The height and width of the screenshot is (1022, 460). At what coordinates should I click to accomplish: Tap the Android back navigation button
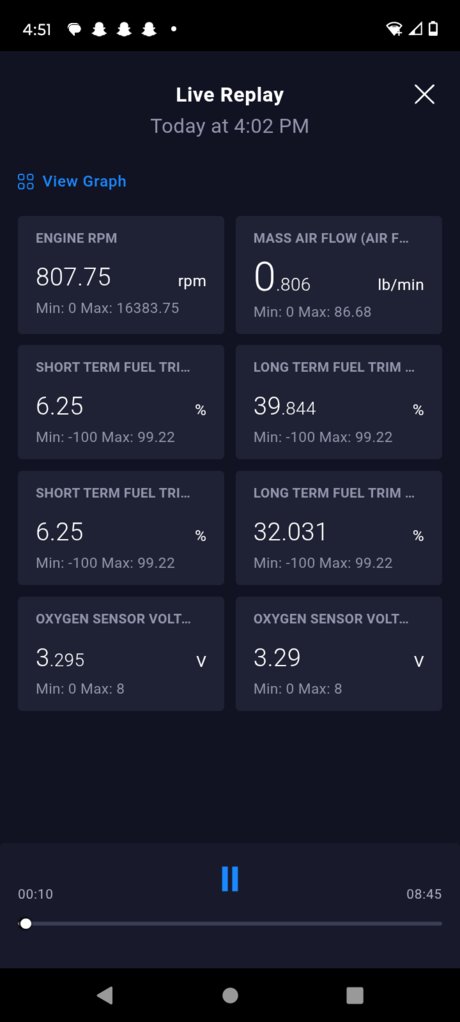click(104, 995)
